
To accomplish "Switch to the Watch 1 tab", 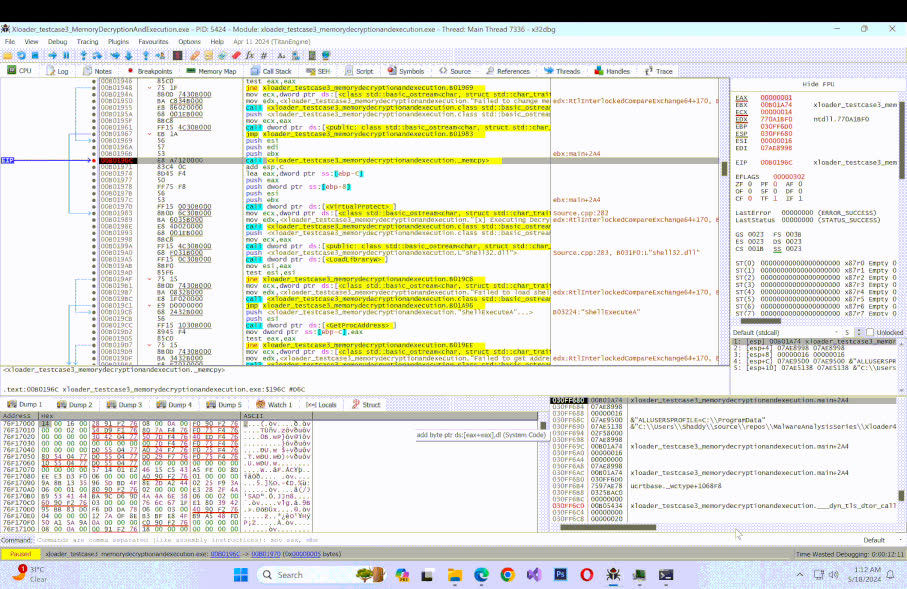I will (x=275, y=404).
